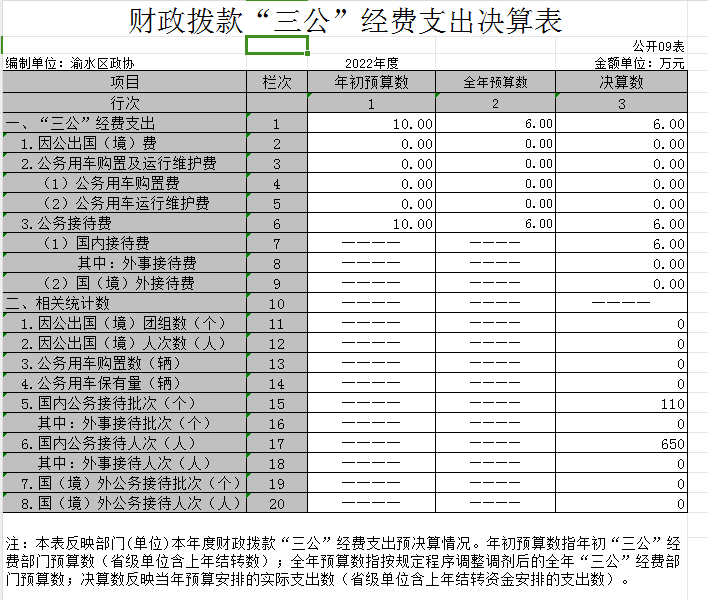
Task: Select the 年初预算数 column header
Action: point(371,82)
